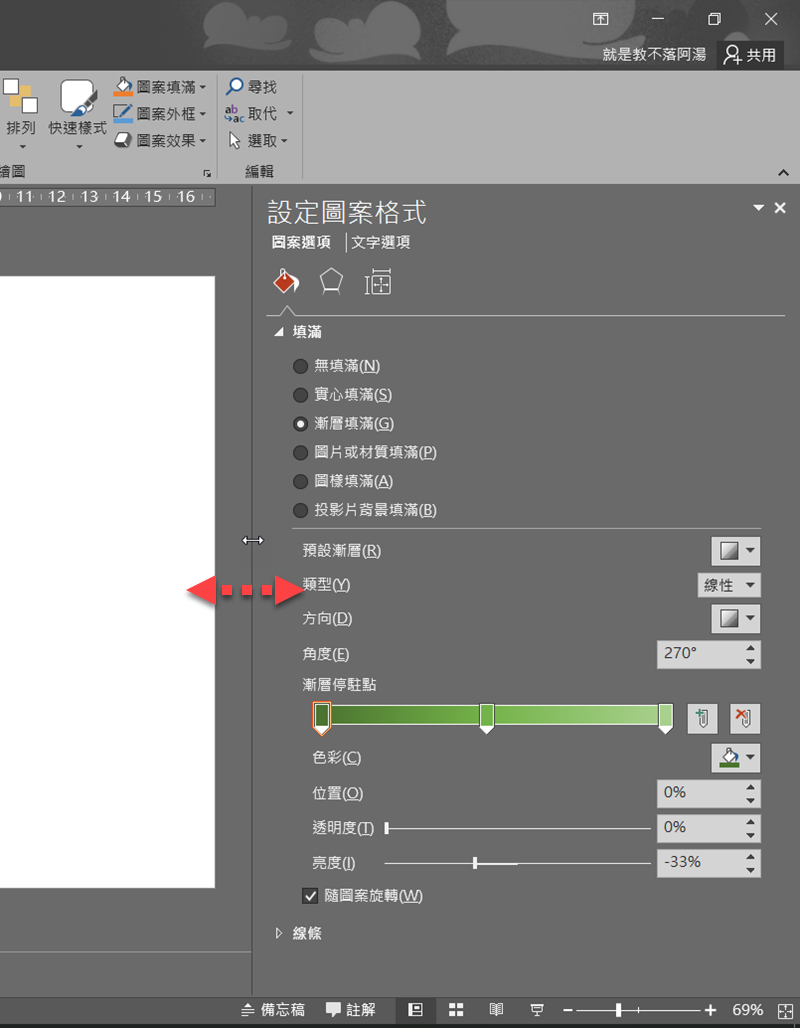Decrease 位置 position with down spinner
The height and width of the screenshot is (1028, 800).
click(751, 801)
